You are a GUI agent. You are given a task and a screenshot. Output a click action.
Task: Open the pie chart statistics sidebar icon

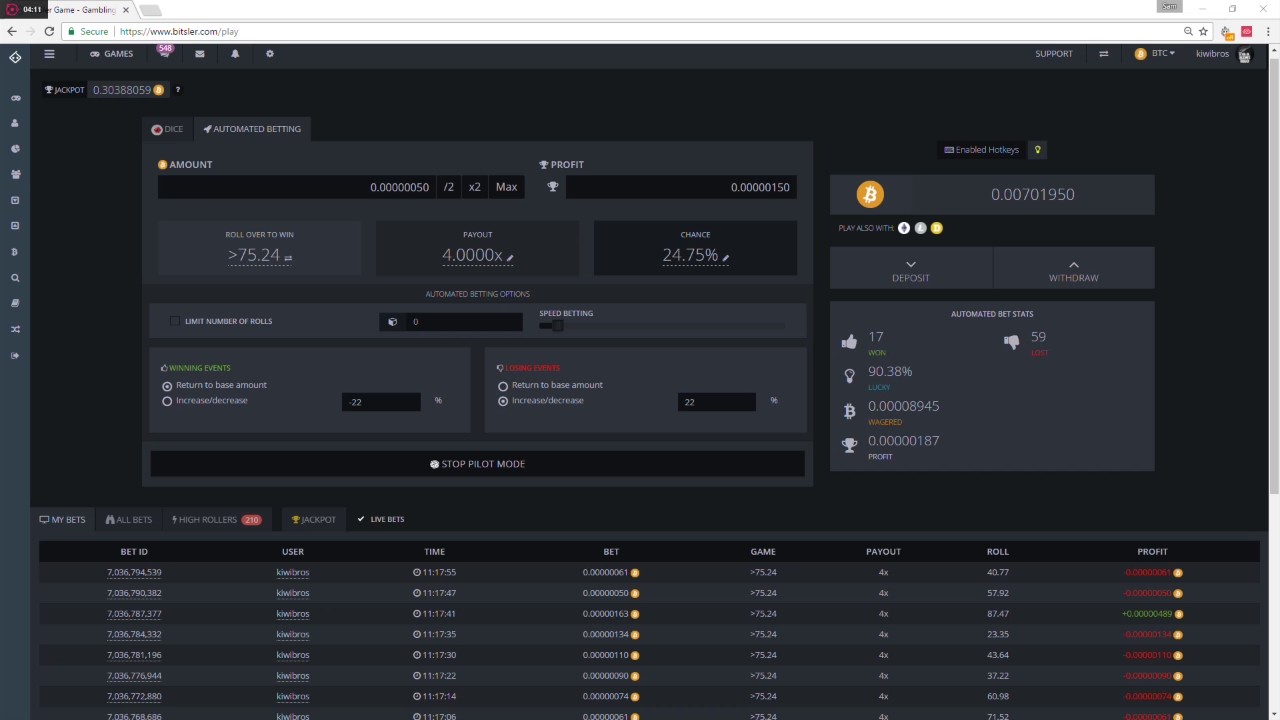[15, 148]
